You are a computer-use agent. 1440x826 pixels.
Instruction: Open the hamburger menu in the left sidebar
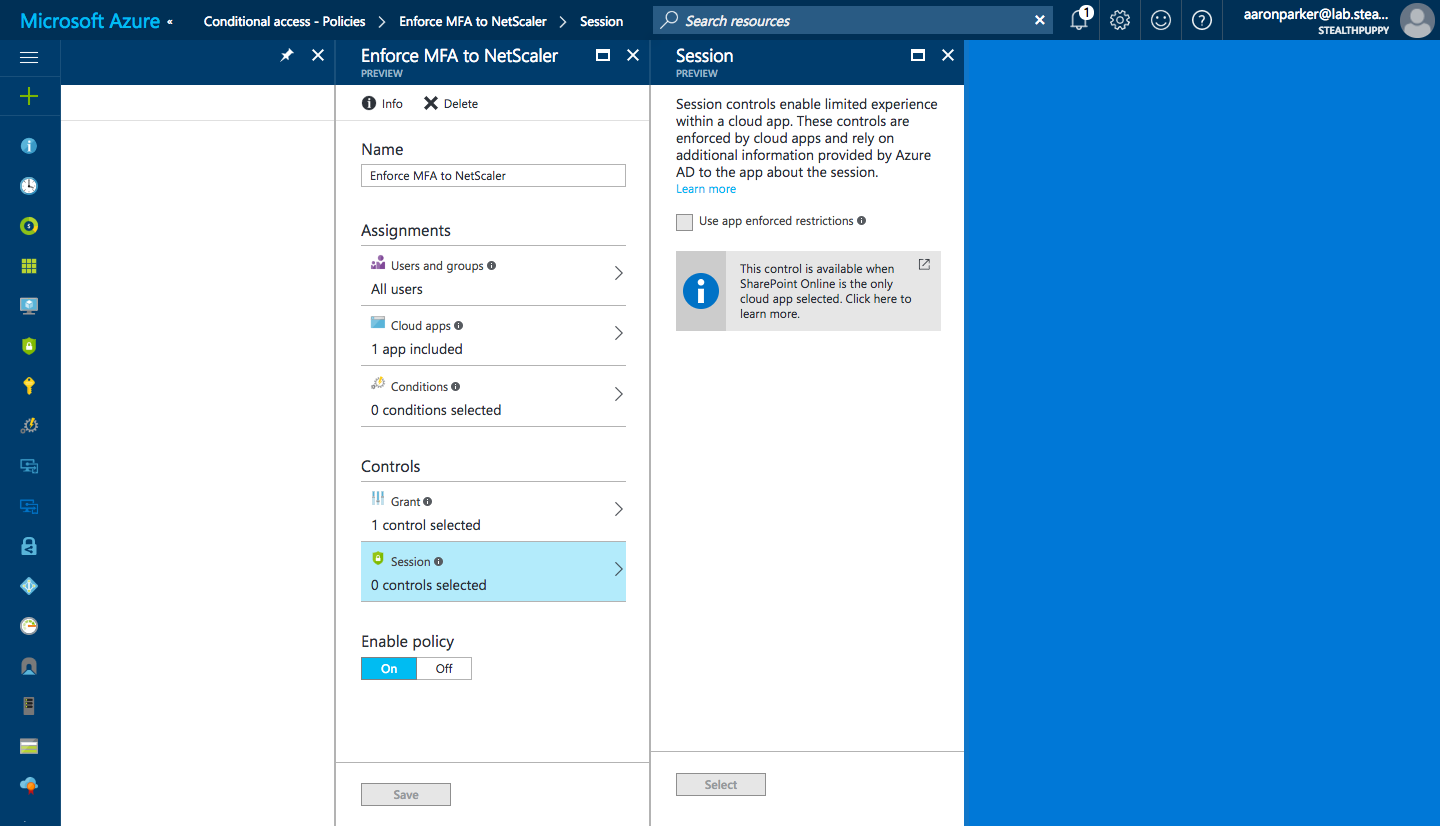pyautogui.click(x=29, y=58)
